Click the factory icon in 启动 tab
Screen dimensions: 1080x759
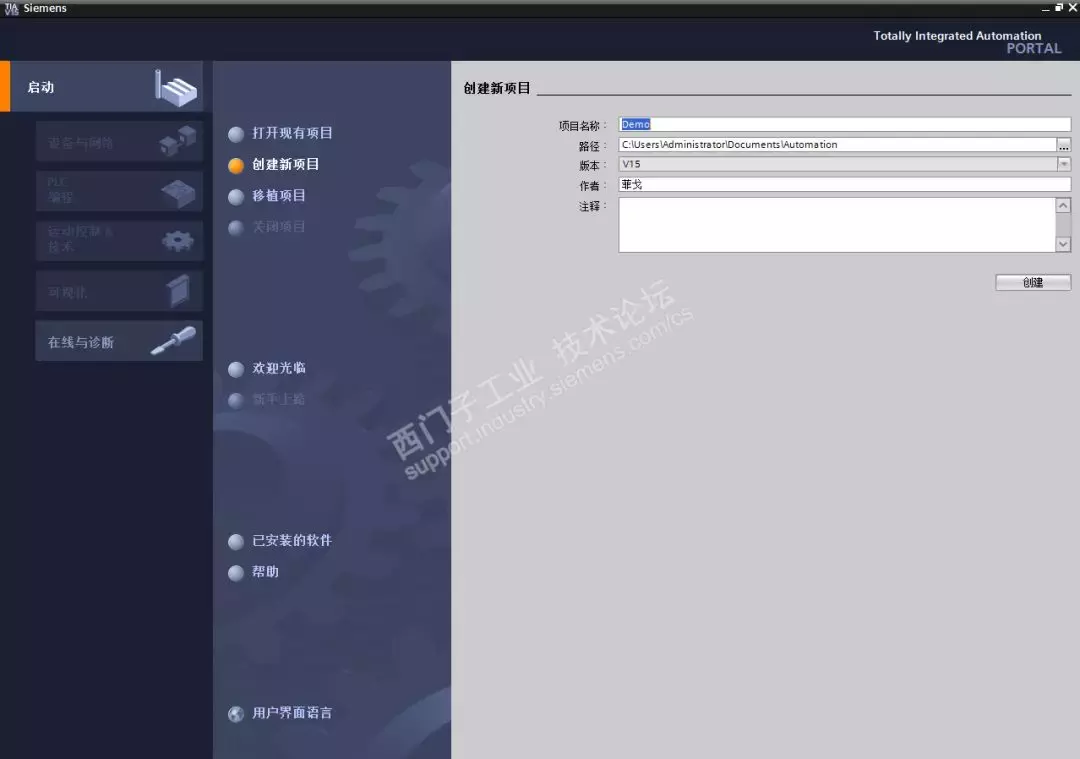click(x=176, y=88)
